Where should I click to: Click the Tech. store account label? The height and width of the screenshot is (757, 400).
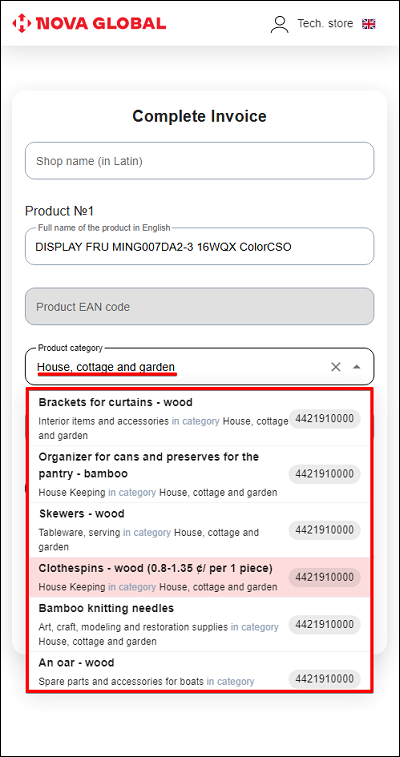[x=325, y=23]
